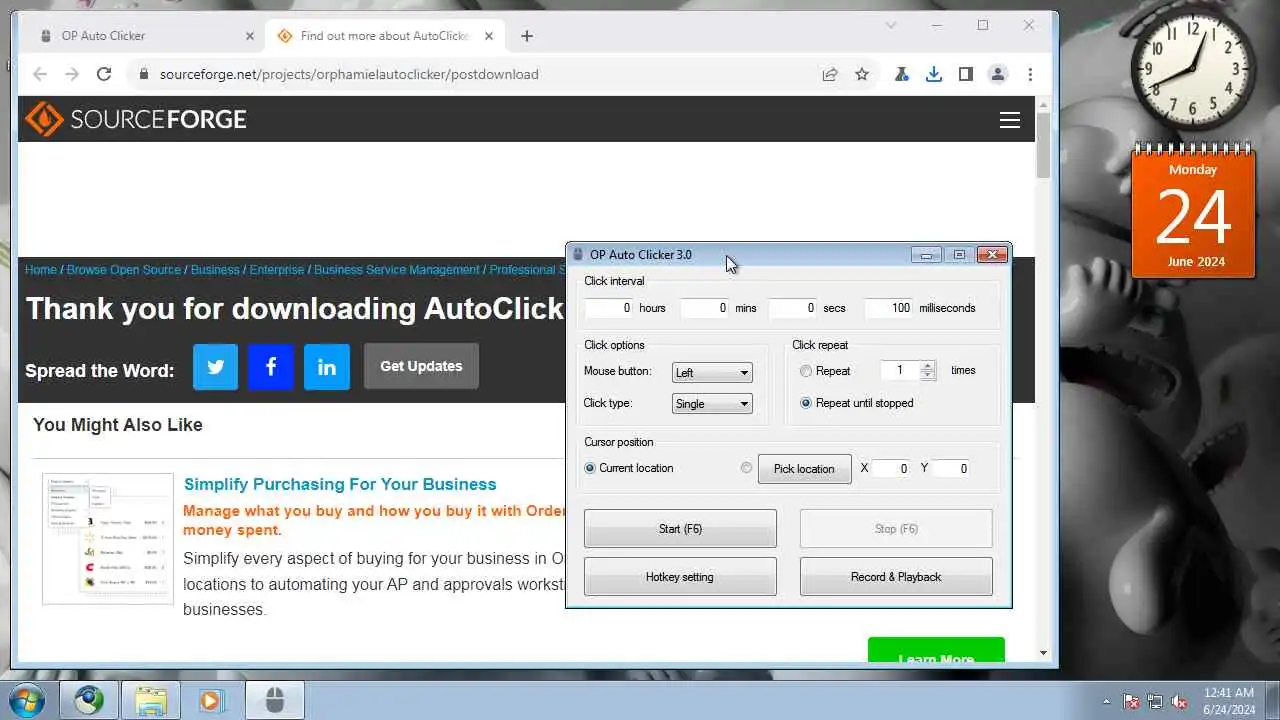
Task: Click the X coordinate field
Action: pyautogui.click(x=891, y=468)
